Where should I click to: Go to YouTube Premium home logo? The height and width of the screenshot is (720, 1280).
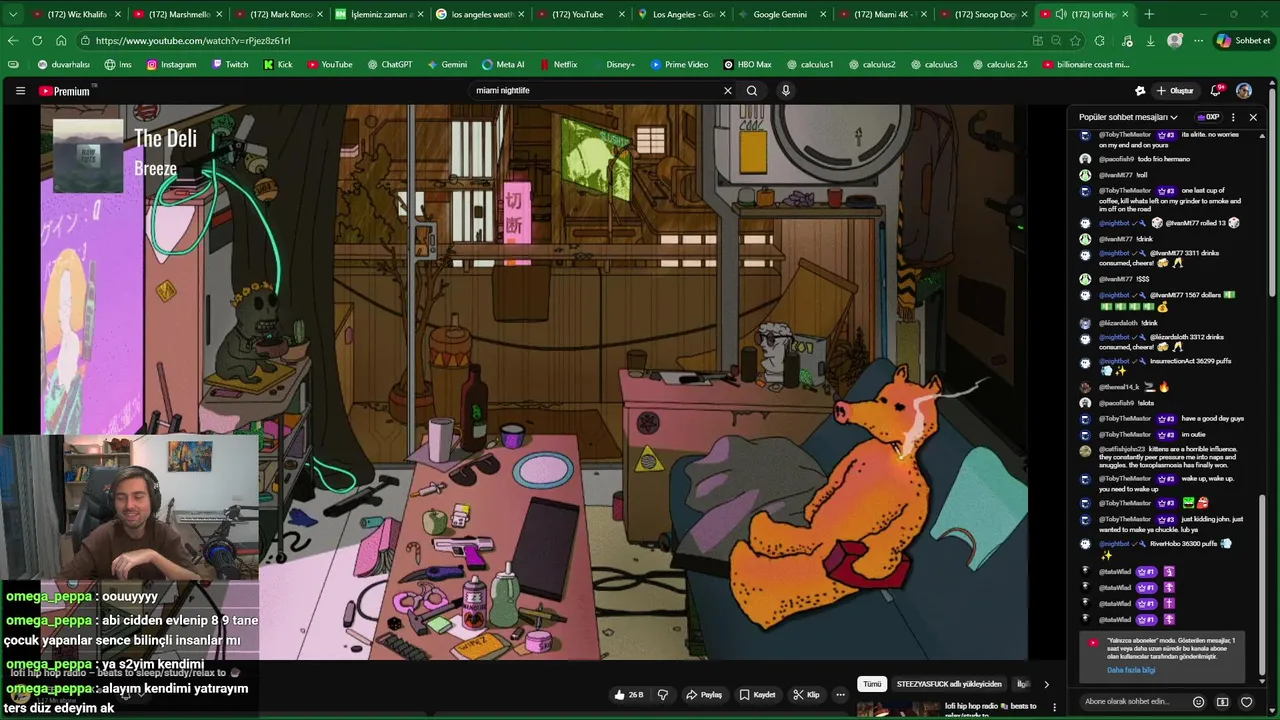[x=65, y=91]
